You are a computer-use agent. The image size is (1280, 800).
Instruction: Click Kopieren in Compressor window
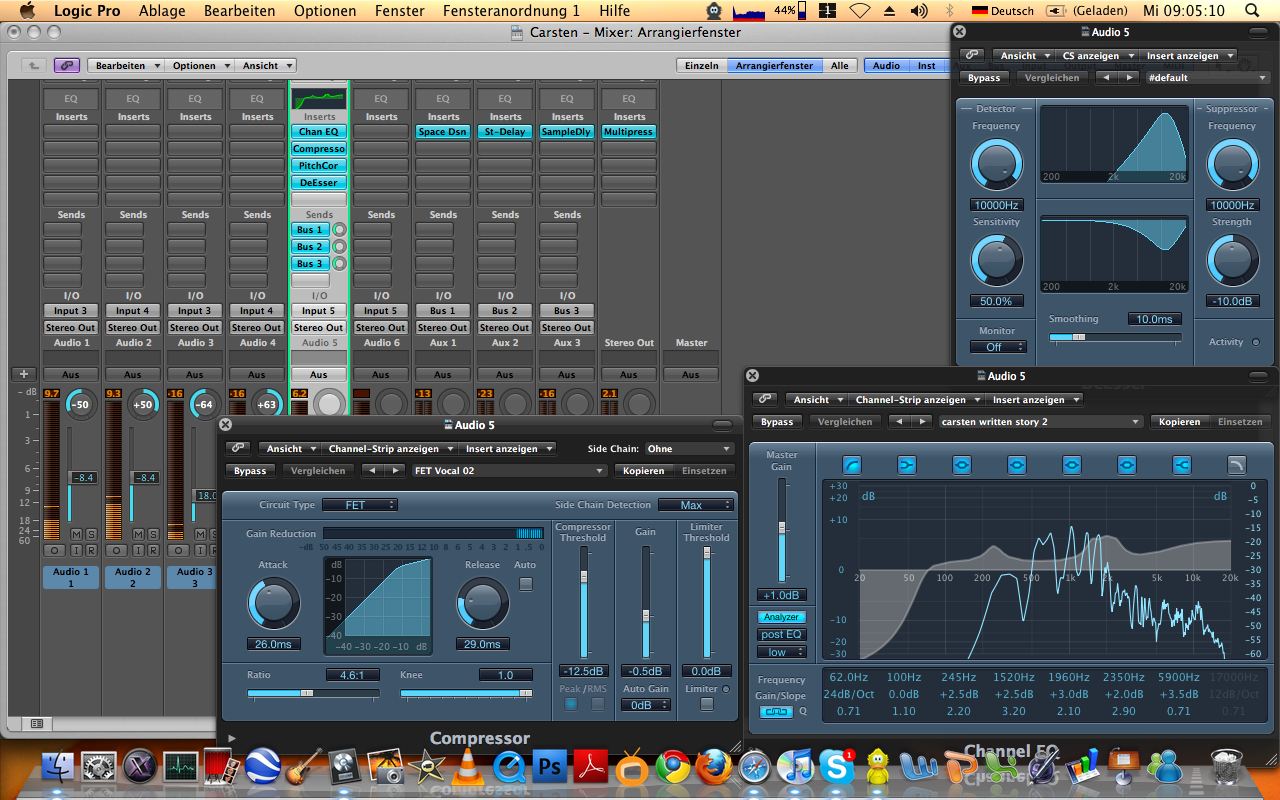click(x=643, y=470)
